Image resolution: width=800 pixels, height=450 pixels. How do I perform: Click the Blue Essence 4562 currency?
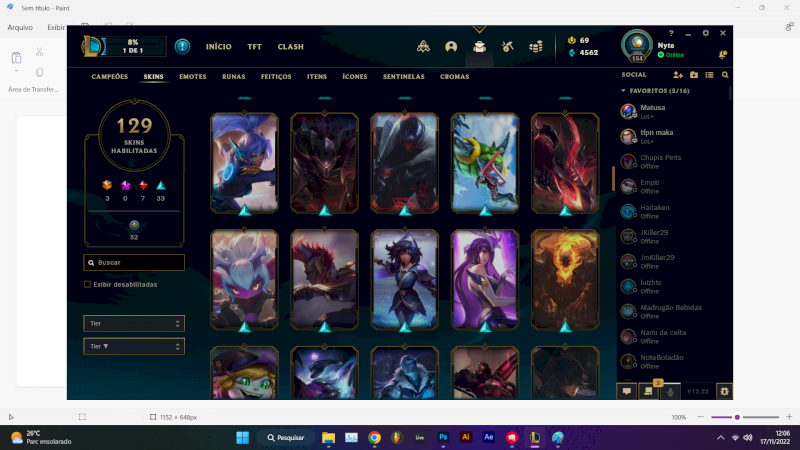(583, 53)
